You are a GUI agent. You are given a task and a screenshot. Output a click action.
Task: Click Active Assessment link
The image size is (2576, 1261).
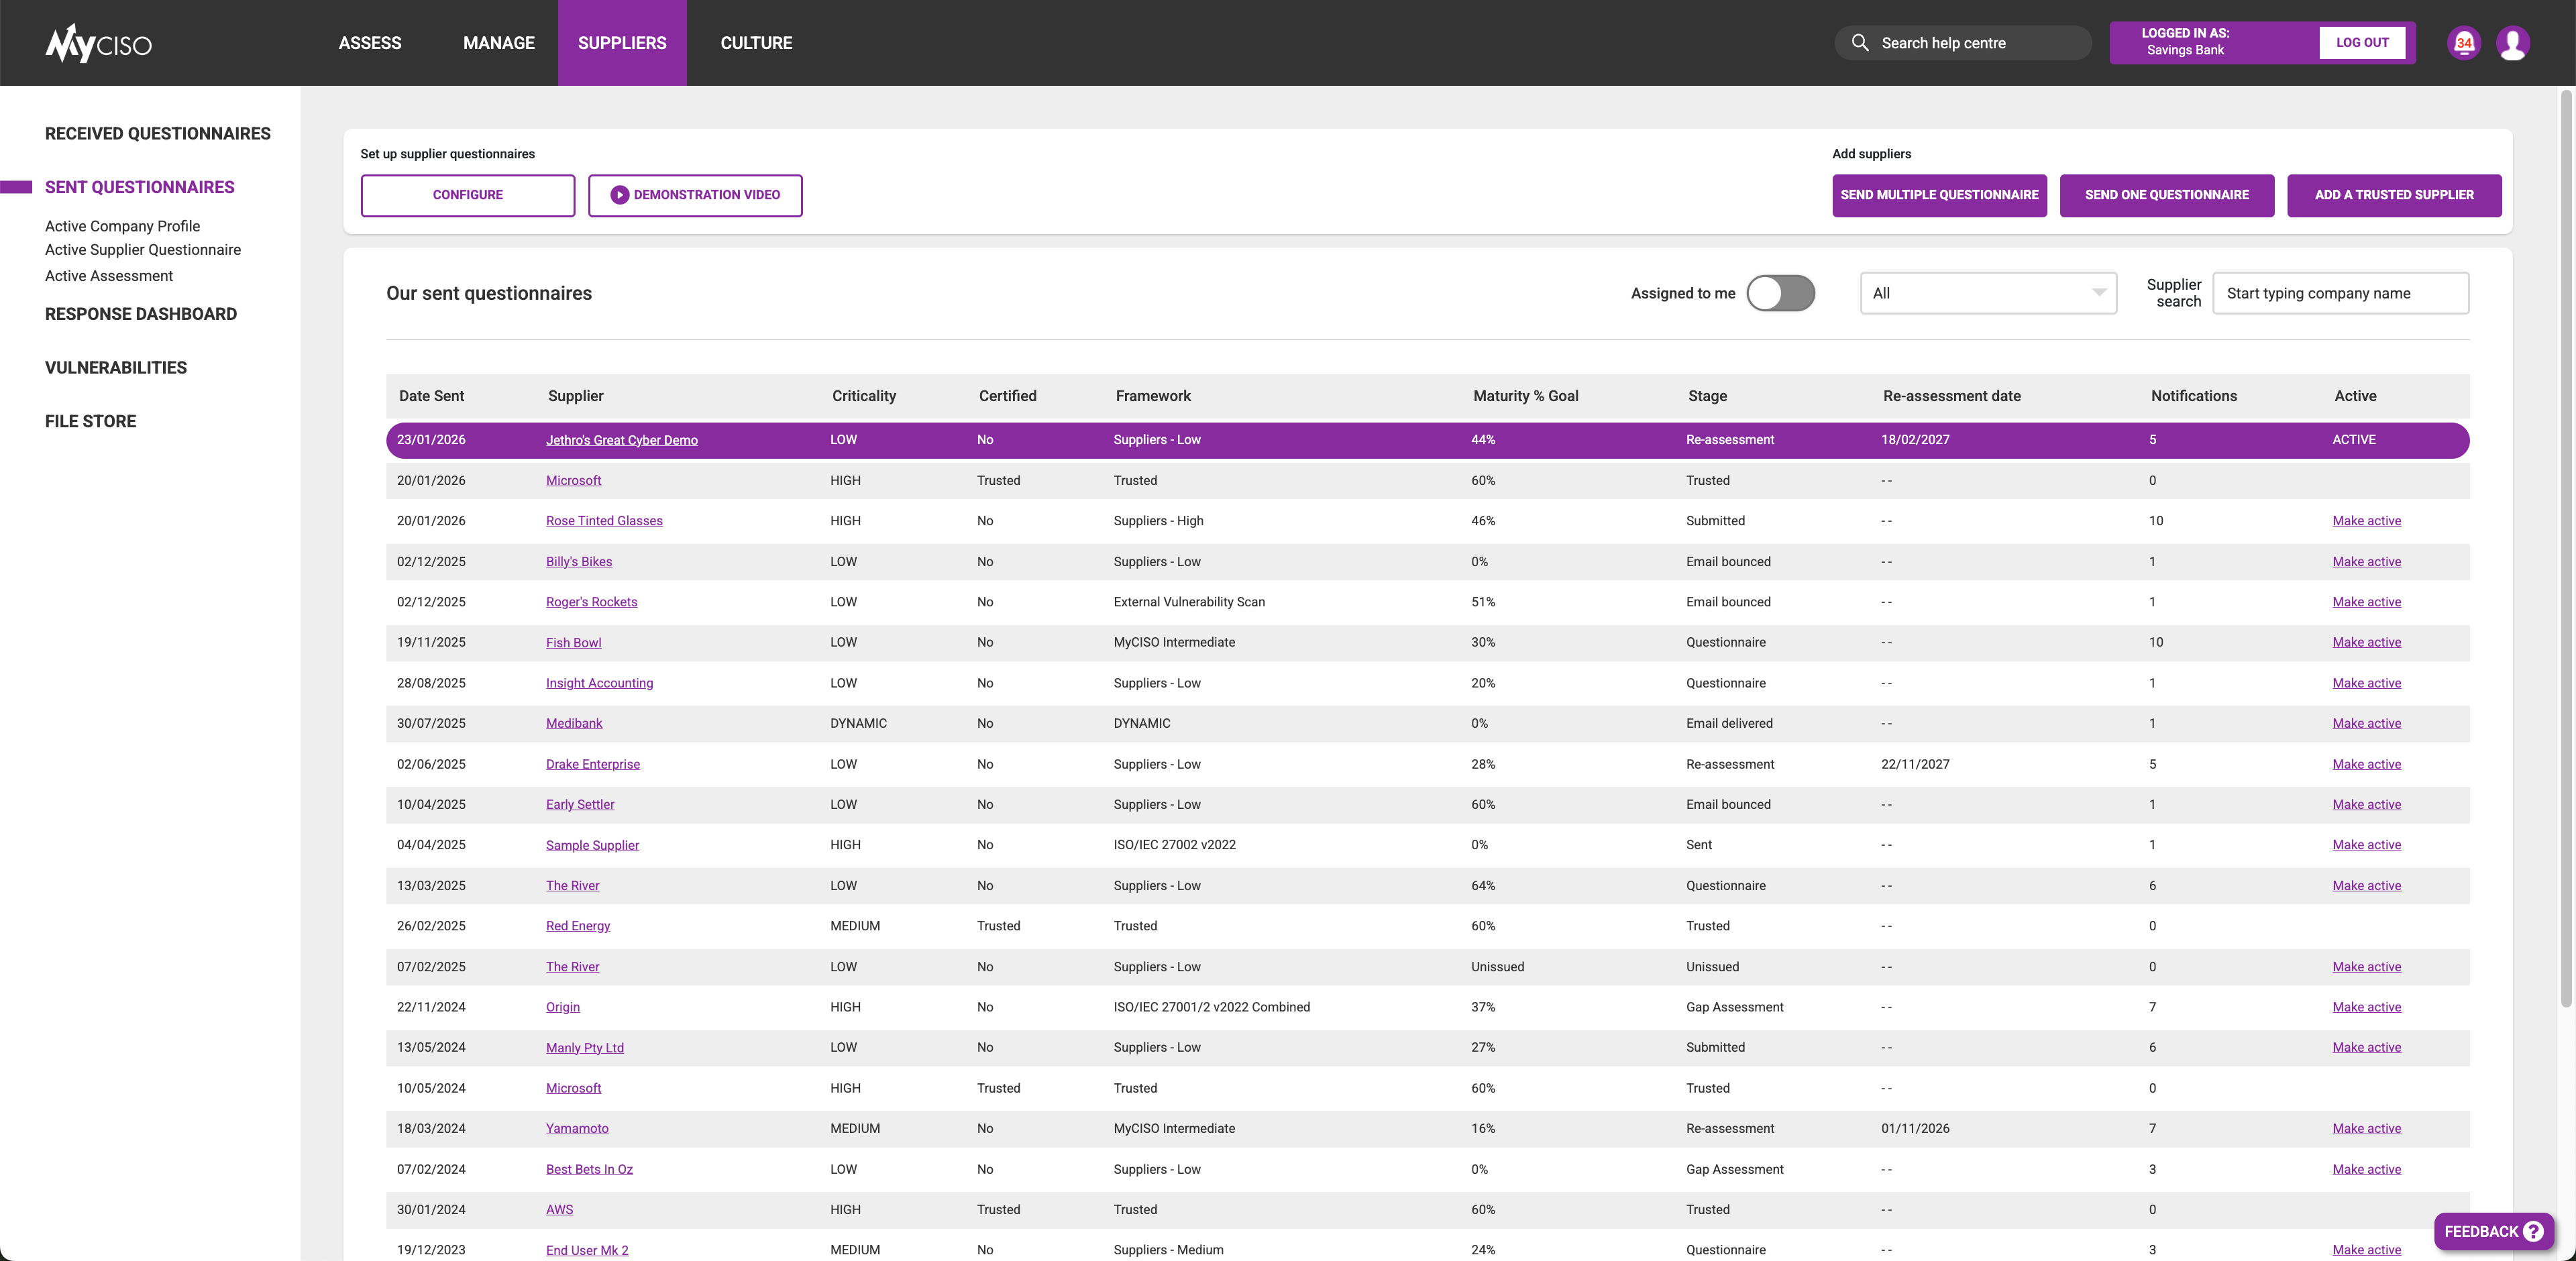[x=109, y=276]
